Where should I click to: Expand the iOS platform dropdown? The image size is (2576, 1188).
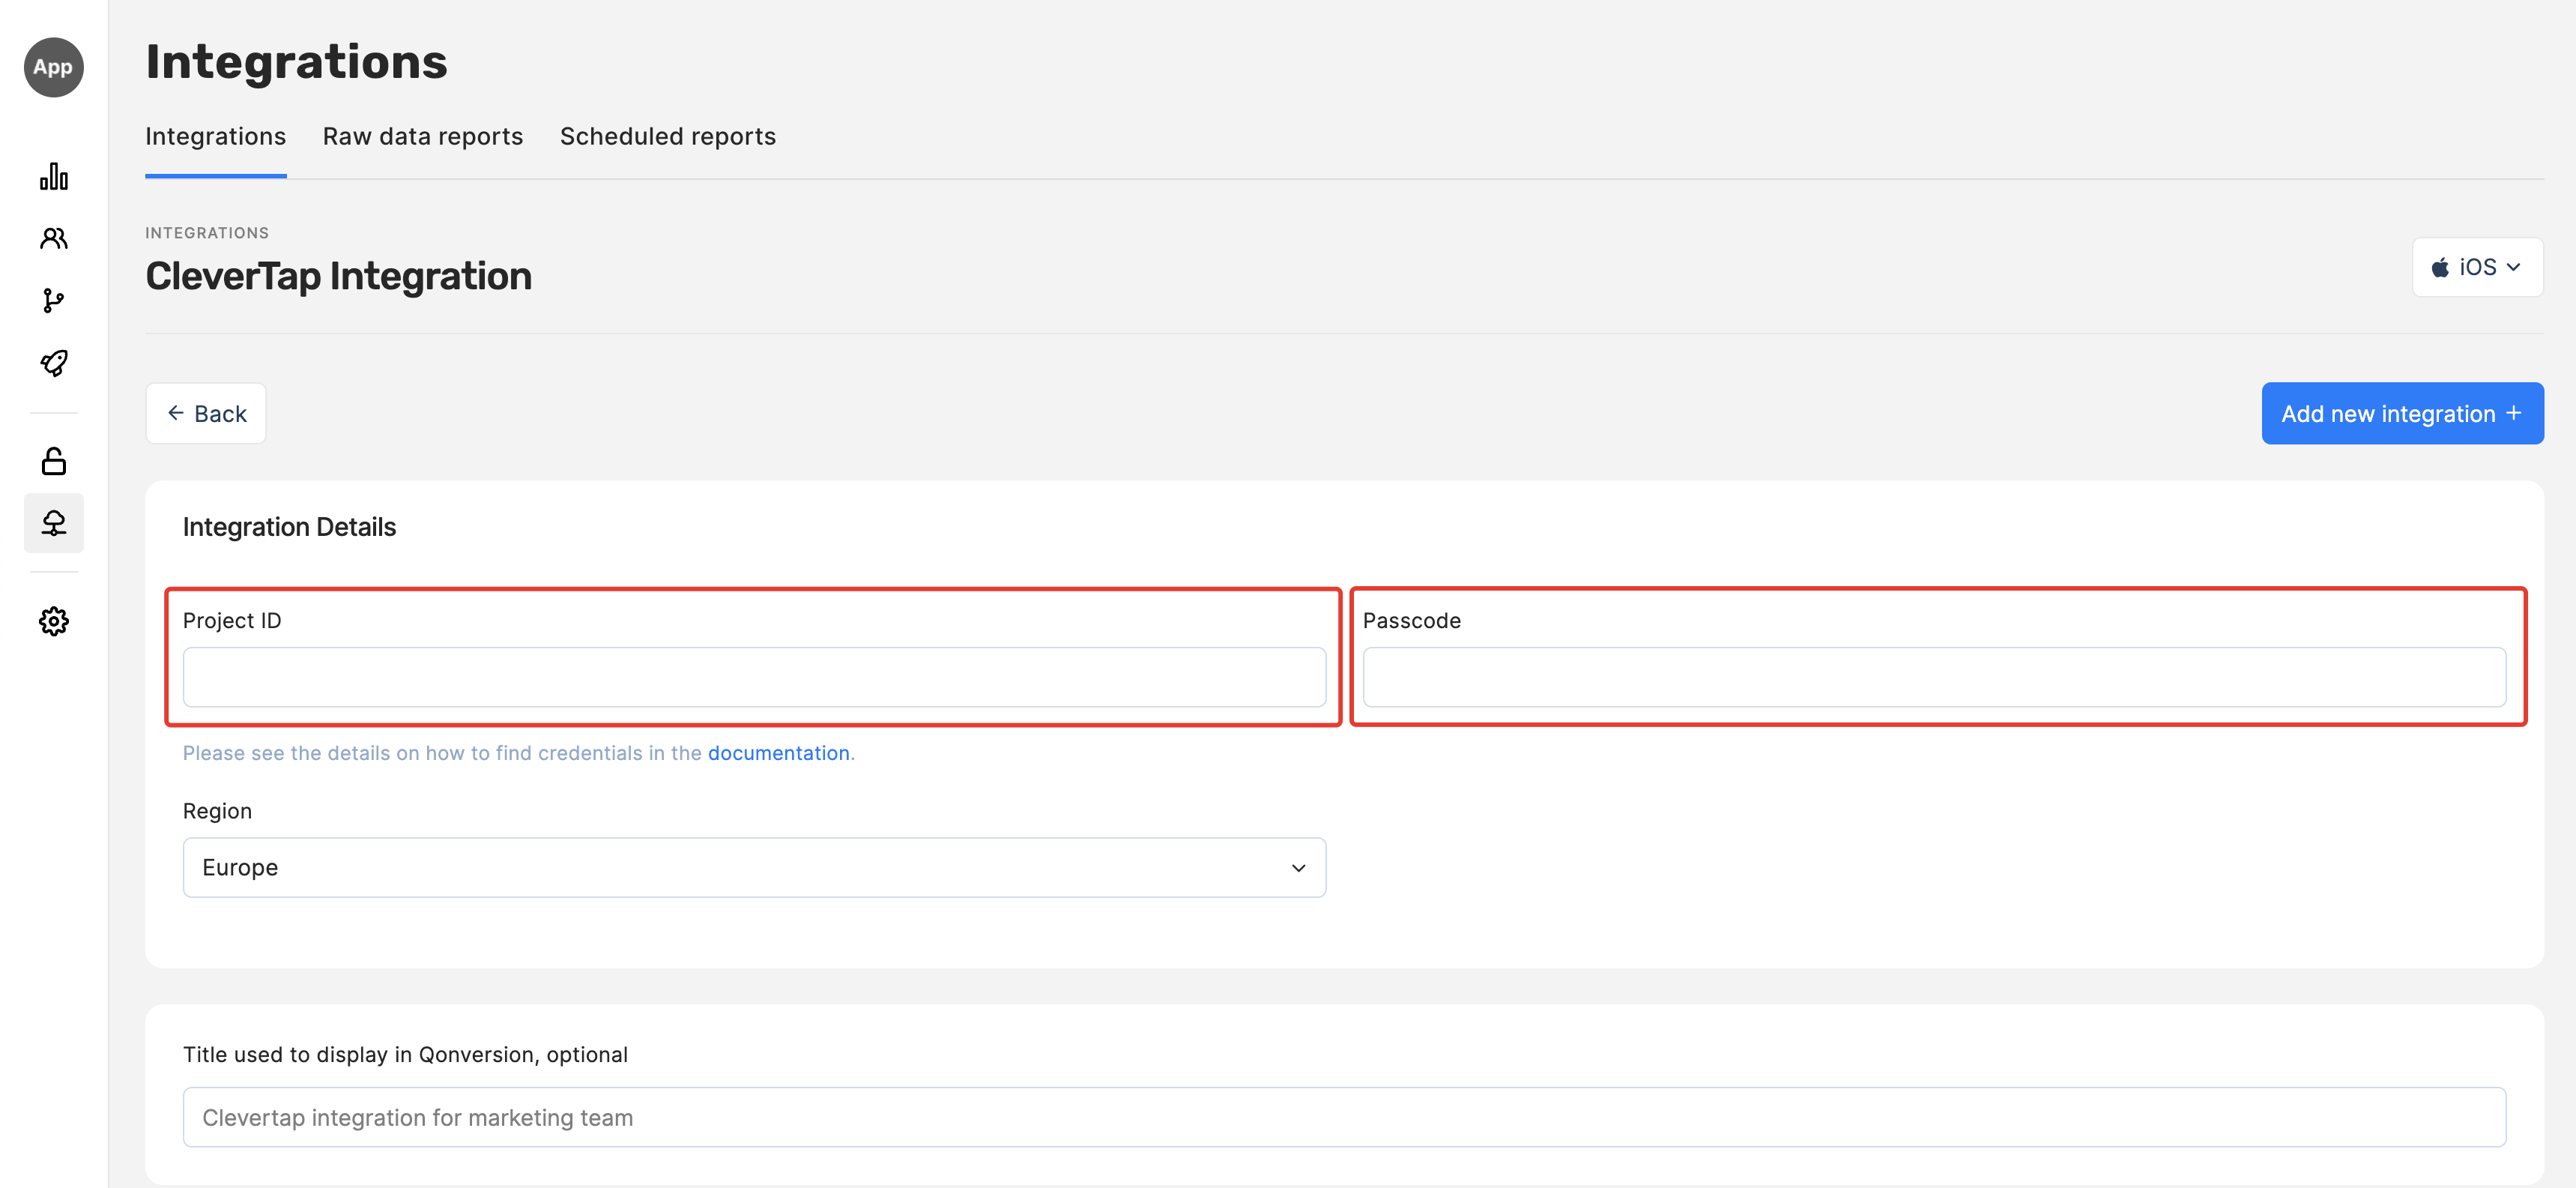2476,267
